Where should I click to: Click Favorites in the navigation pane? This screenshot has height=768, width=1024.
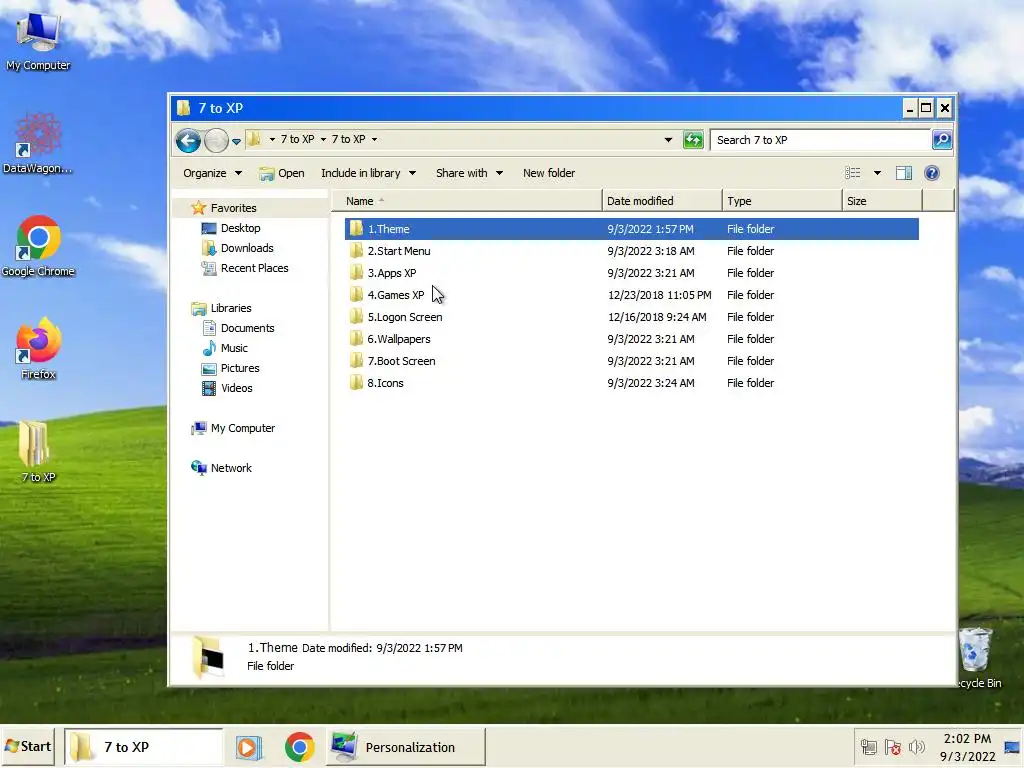pos(233,208)
